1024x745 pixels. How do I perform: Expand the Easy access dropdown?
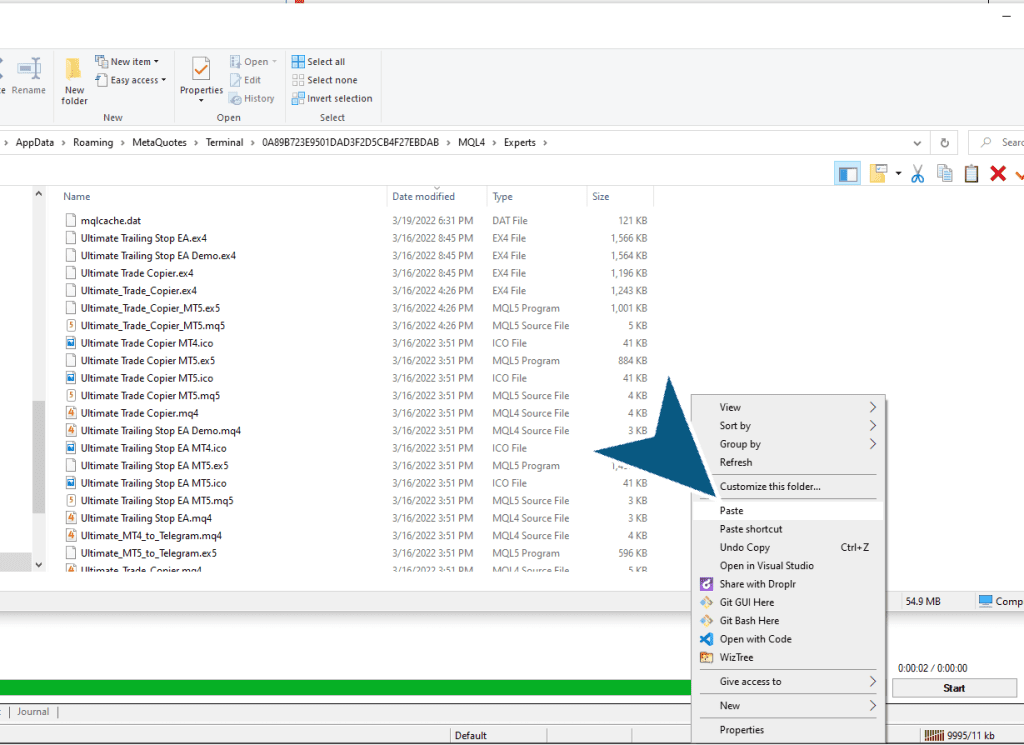pos(128,80)
